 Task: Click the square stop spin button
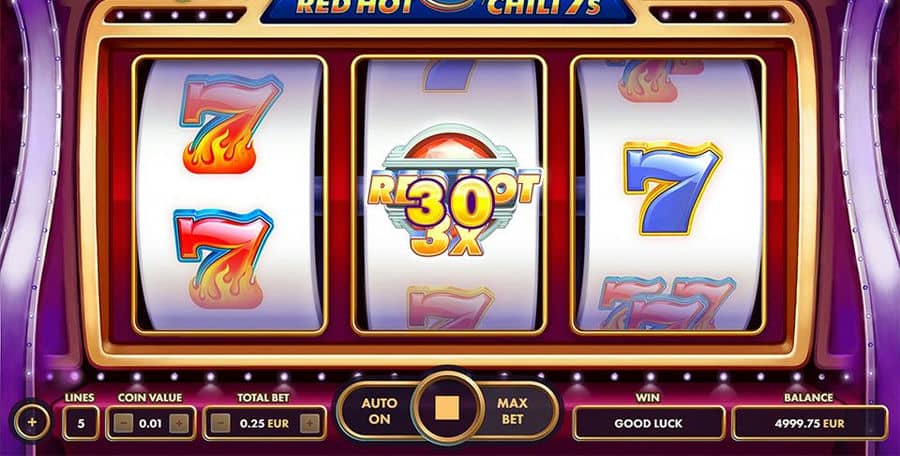coord(447,408)
